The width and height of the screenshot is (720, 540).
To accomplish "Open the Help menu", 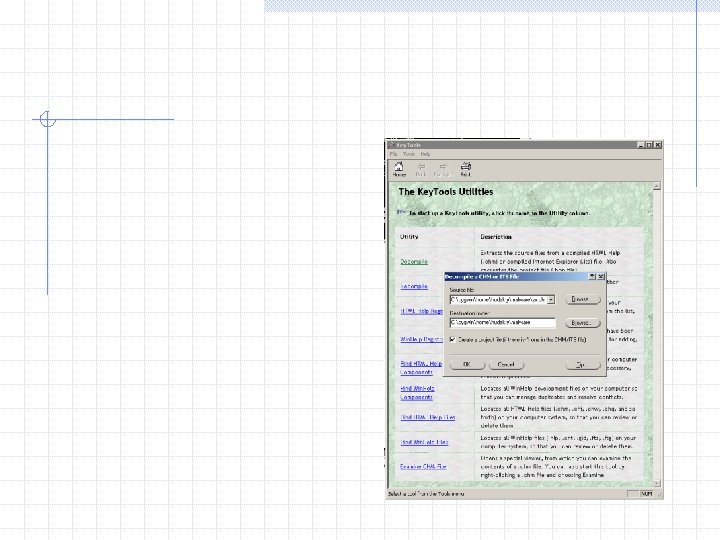I will pos(425,154).
